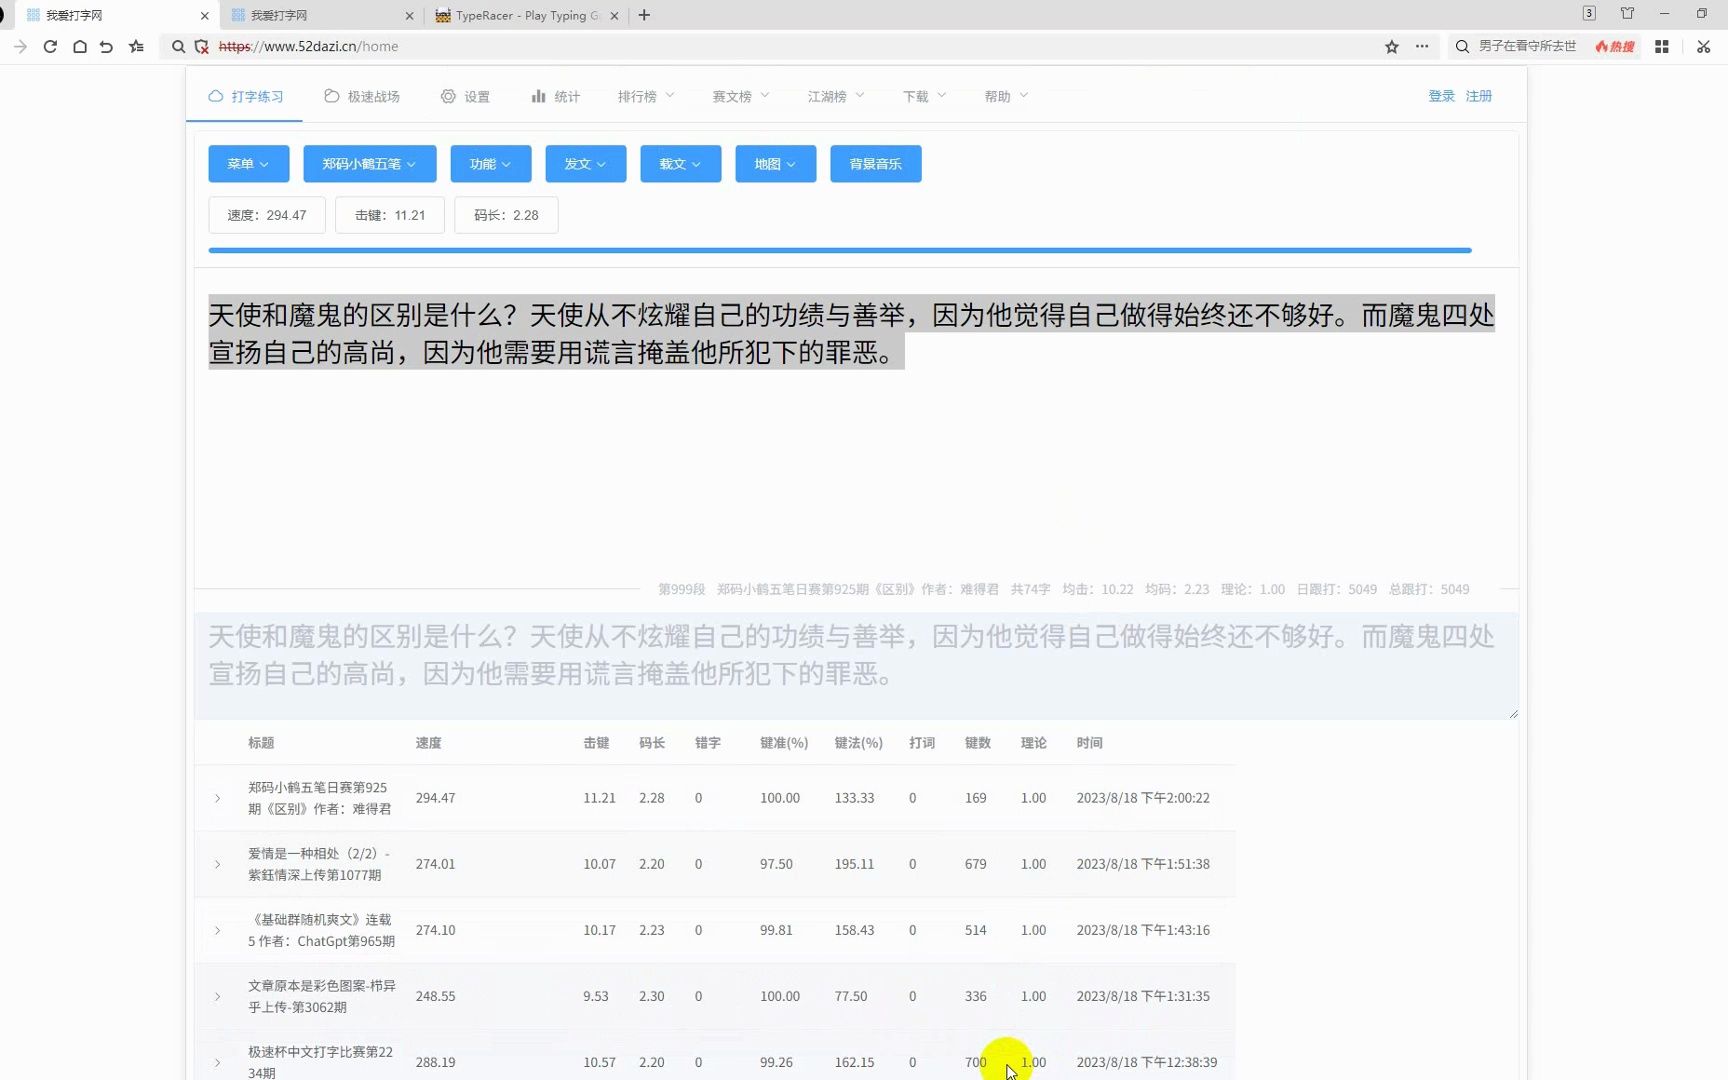Click the skin shirt icon in title bar
The image size is (1728, 1080).
(x=1627, y=13)
